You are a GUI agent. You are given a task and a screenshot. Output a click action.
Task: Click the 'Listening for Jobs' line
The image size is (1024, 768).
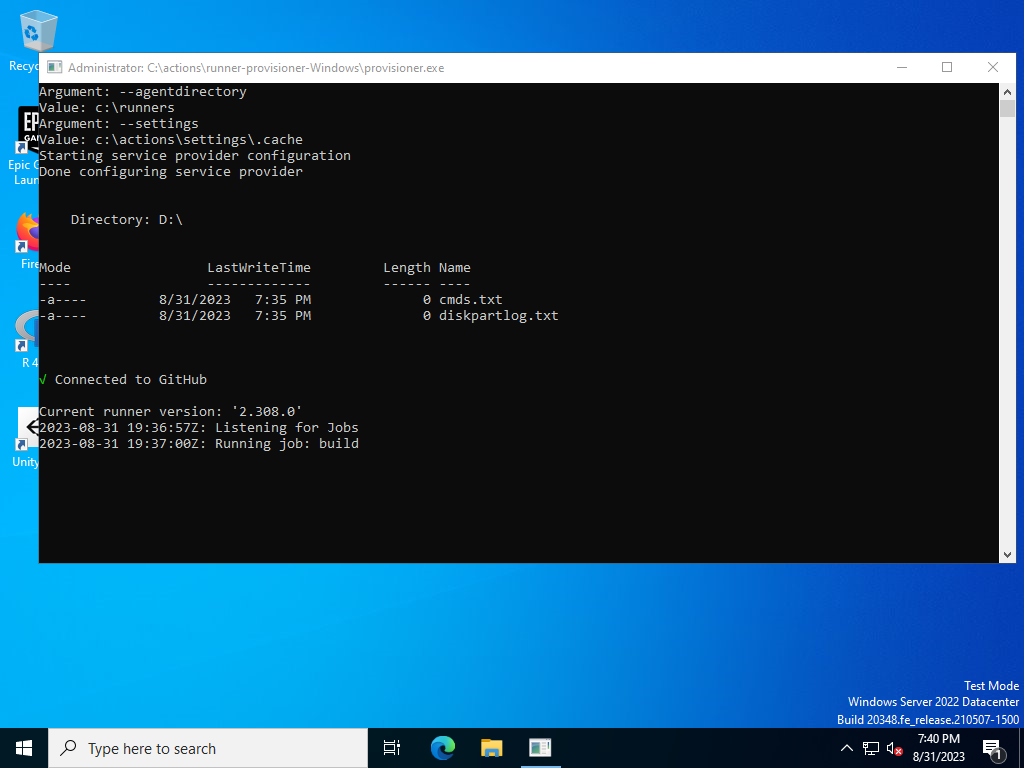[199, 428]
